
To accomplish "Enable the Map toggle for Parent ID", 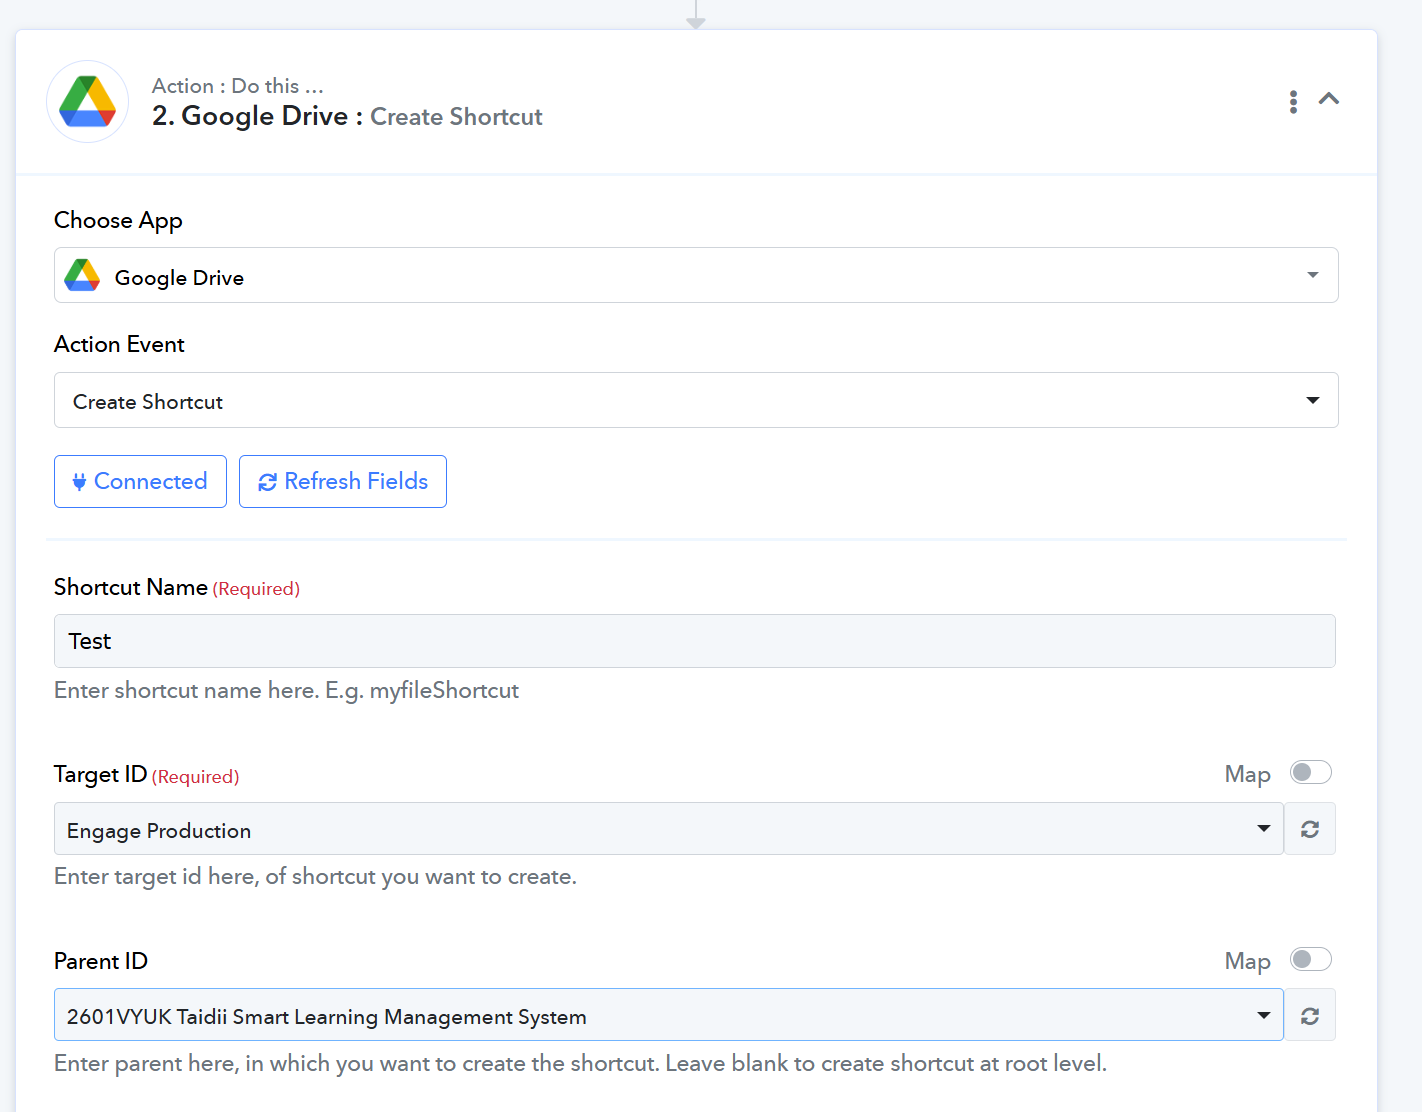I will (x=1310, y=960).
